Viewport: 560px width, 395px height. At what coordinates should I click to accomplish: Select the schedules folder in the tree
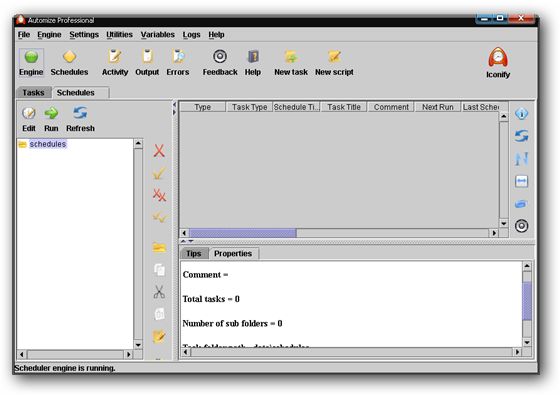pyautogui.click(x=48, y=144)
